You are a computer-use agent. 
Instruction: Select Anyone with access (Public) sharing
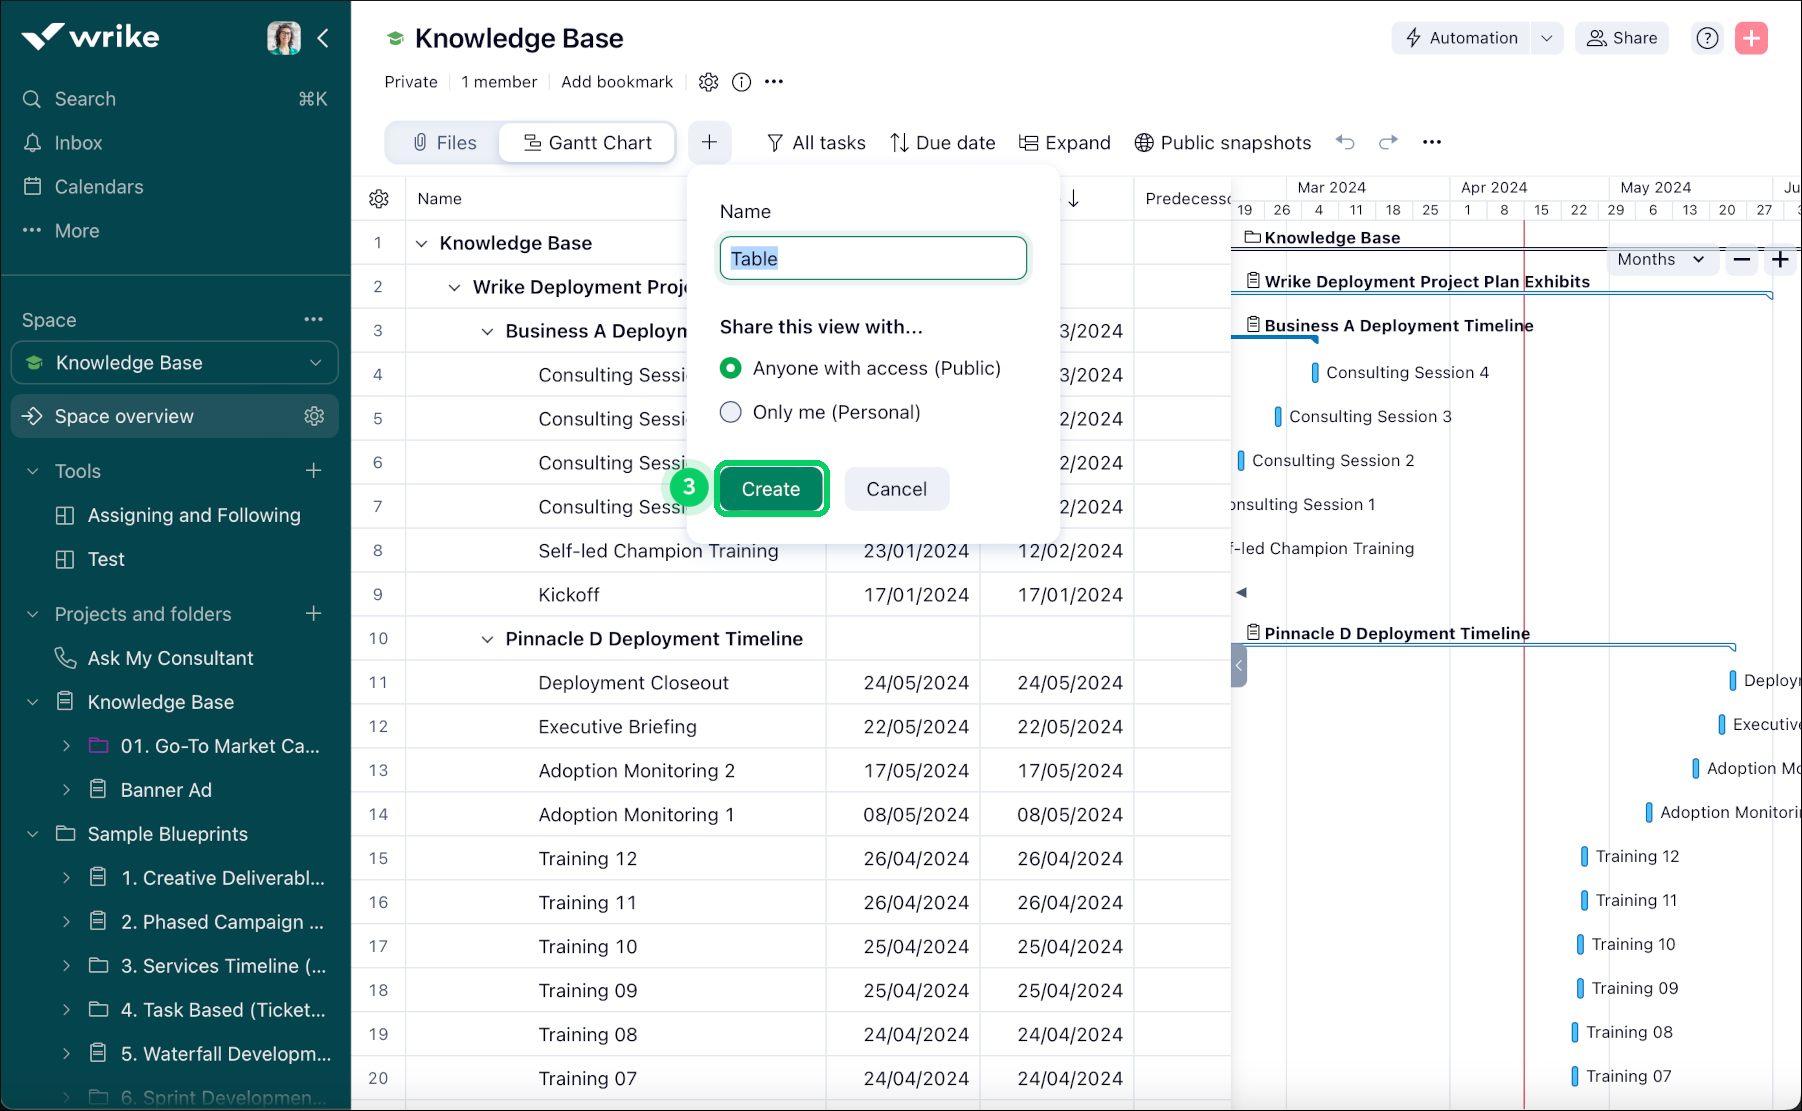(x=731, y=368)
